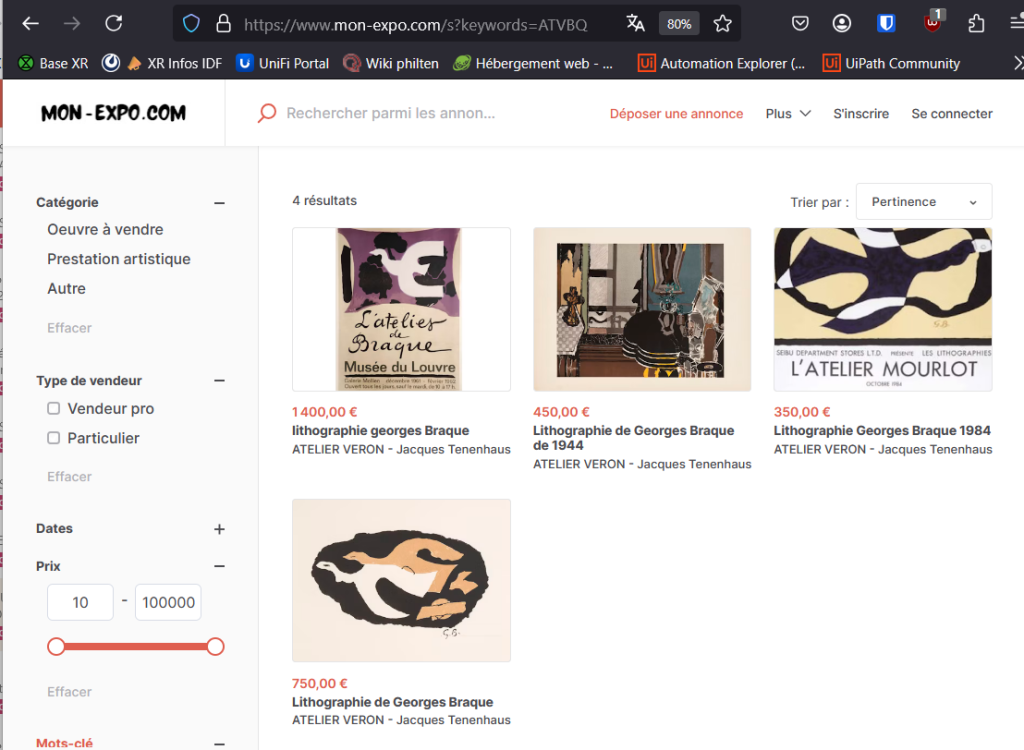Open the Bitwarden extension
This screenshot has width=1024, height=750.
[x=886, y=24]
